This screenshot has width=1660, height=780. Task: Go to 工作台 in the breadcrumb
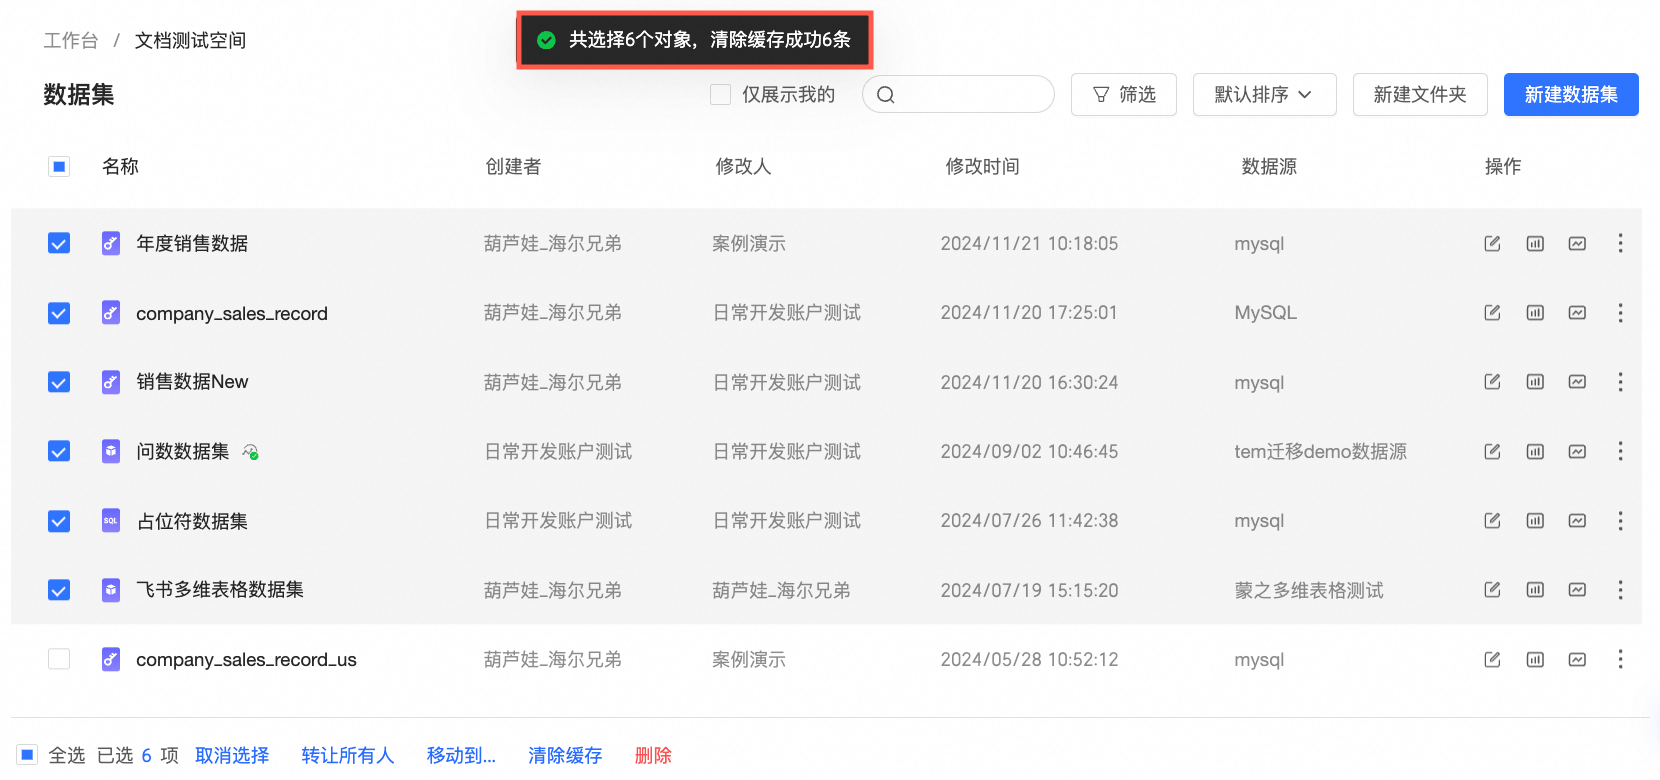click(x=71, y=40)
